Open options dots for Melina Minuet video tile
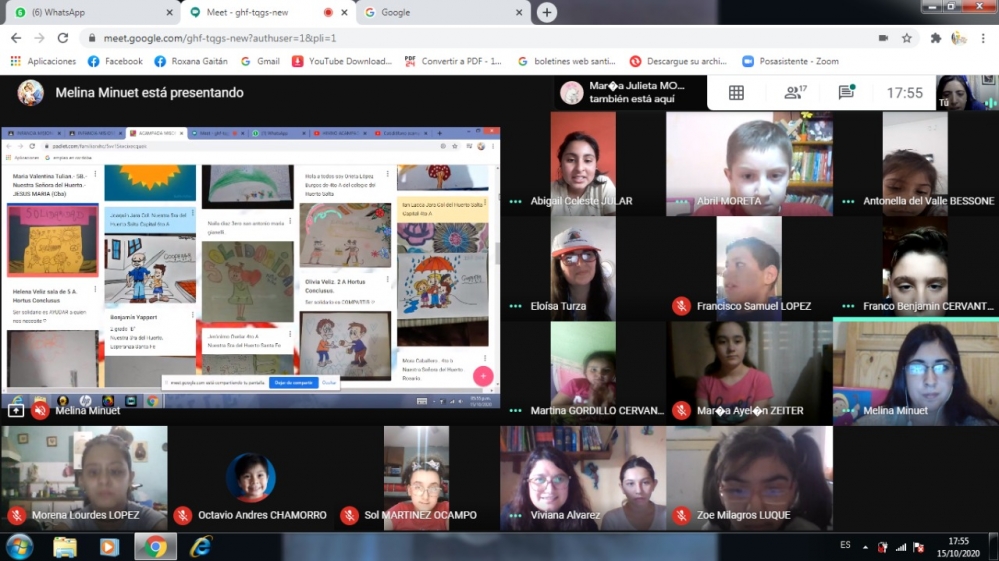The width and height of the screenshot is (999, 561). tap(848, 411)
